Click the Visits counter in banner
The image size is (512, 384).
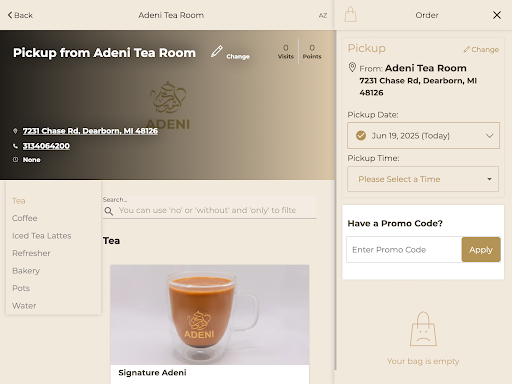click(286, 52)
